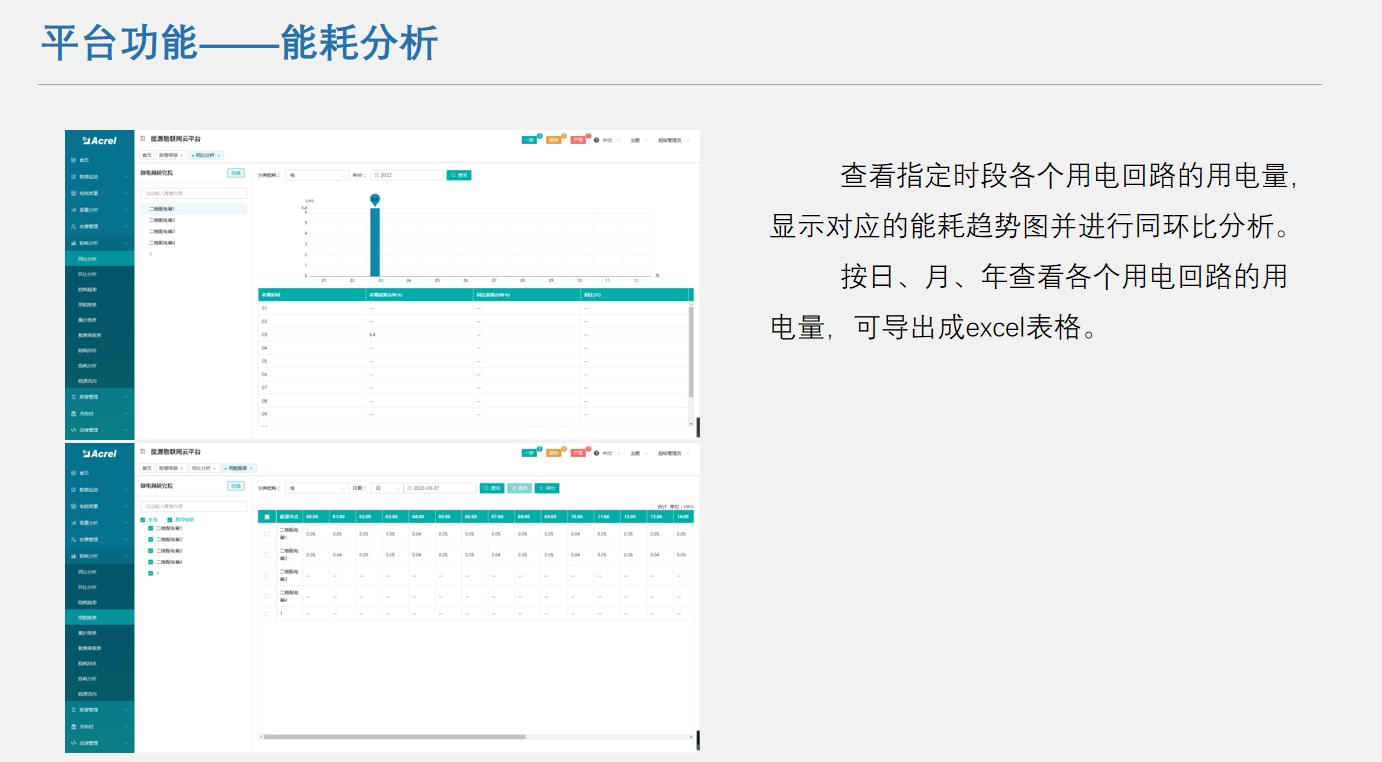Click the 2022-03-27 date input field
The image size is (1382, 762).
(x=440, y=488)
